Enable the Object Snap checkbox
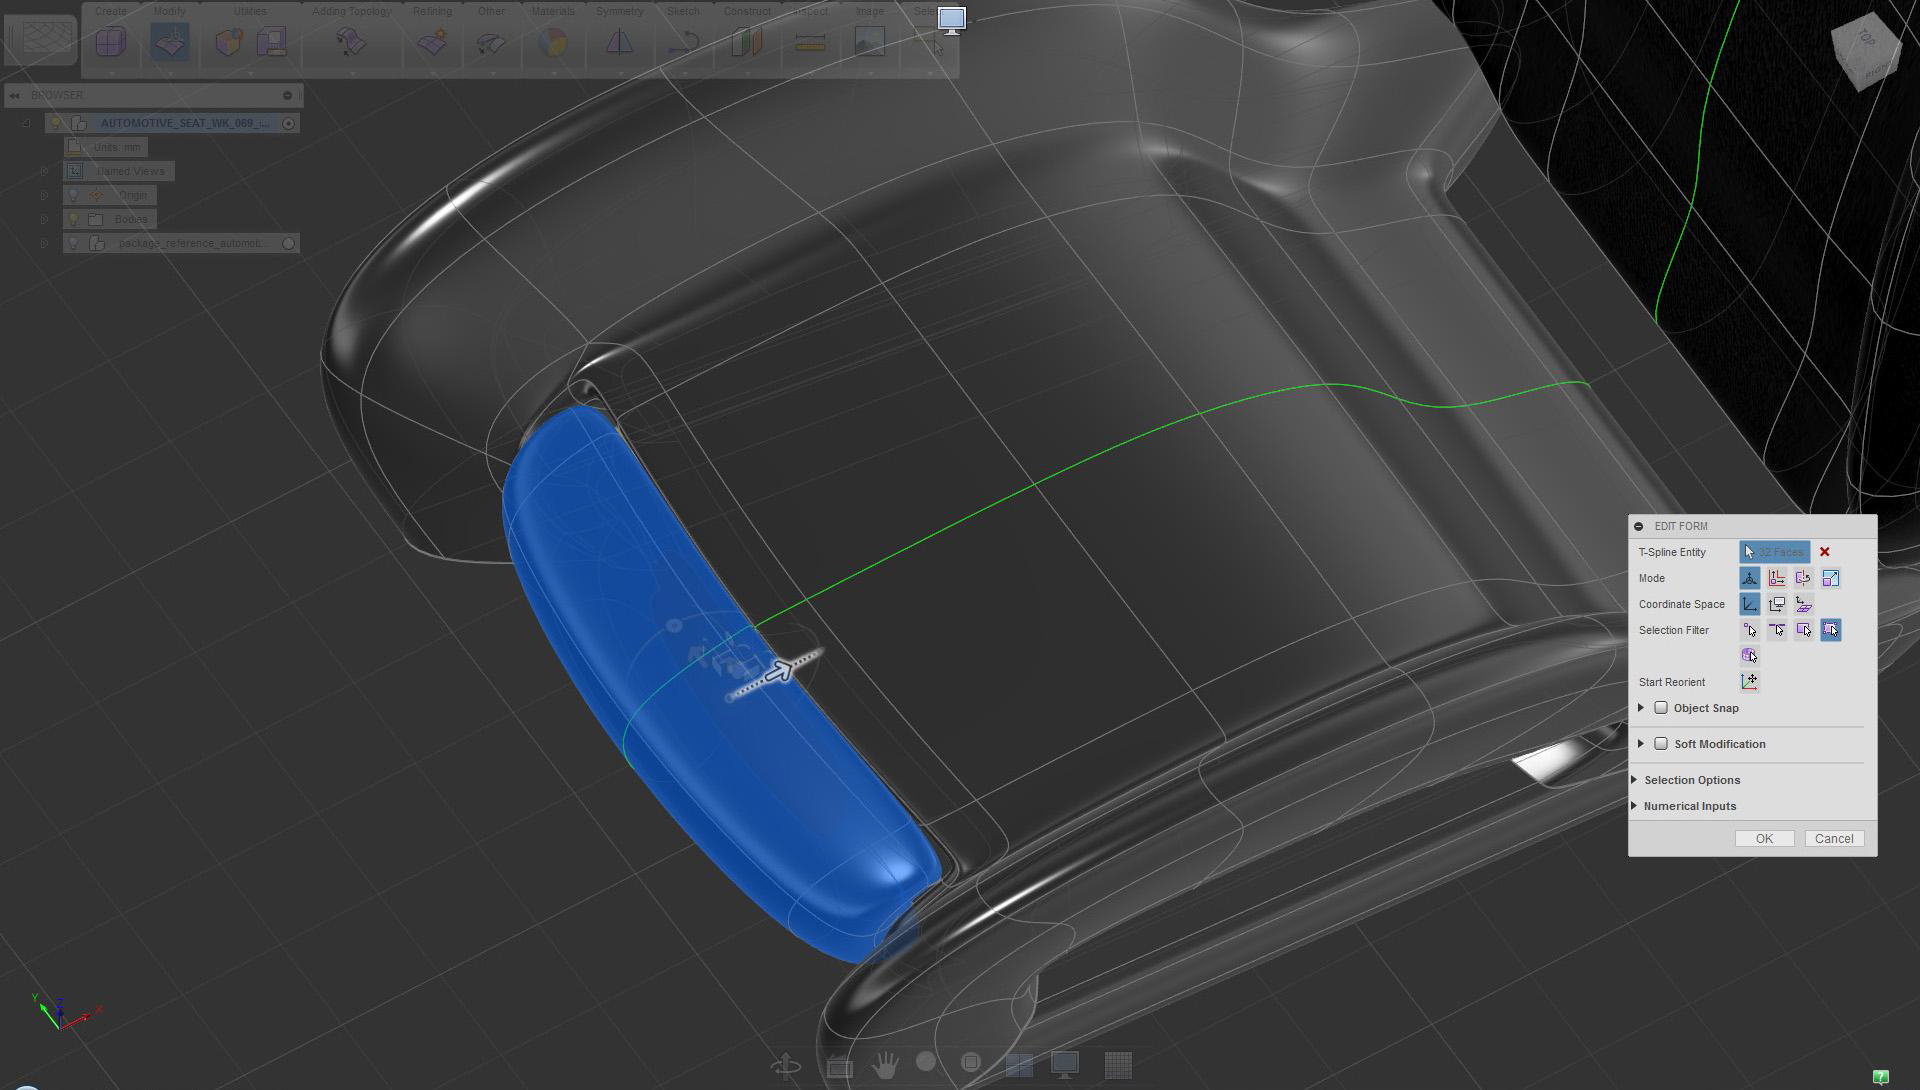The width and height of the screenshot is (1920, 1090). (1661, 708)
